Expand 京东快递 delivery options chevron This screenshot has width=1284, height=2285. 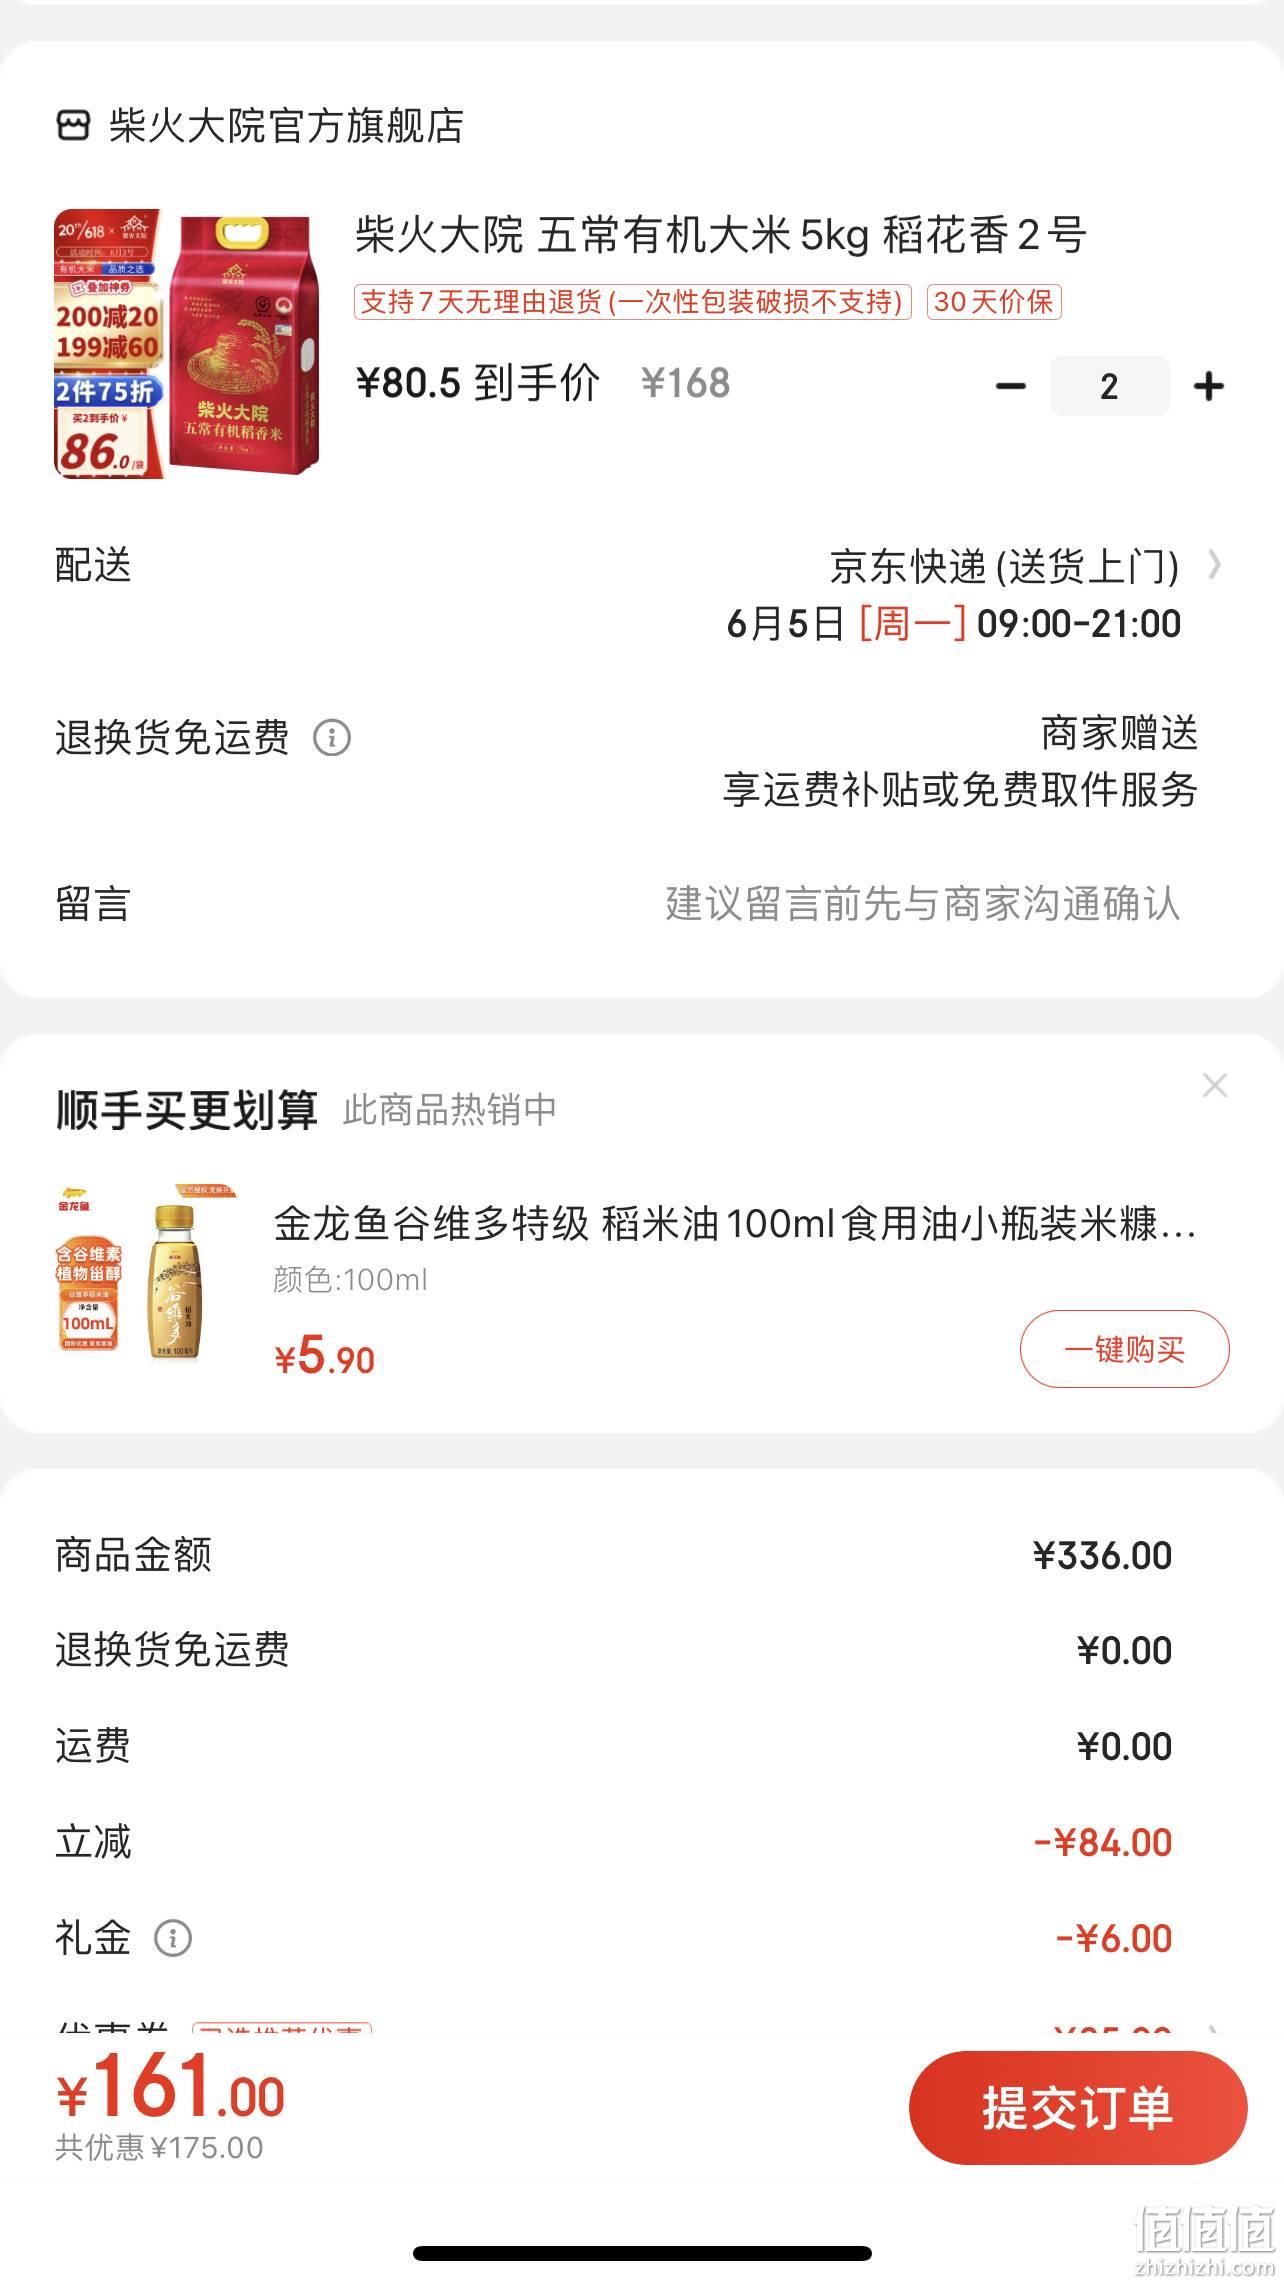point(1214,565)
